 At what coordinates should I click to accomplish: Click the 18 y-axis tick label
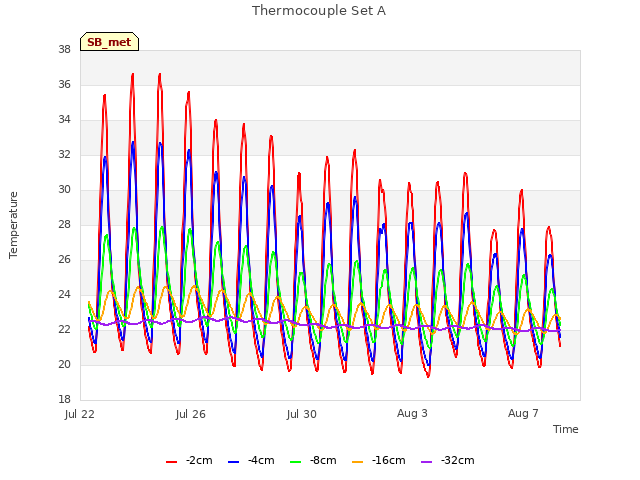click(x=64, y=400)
